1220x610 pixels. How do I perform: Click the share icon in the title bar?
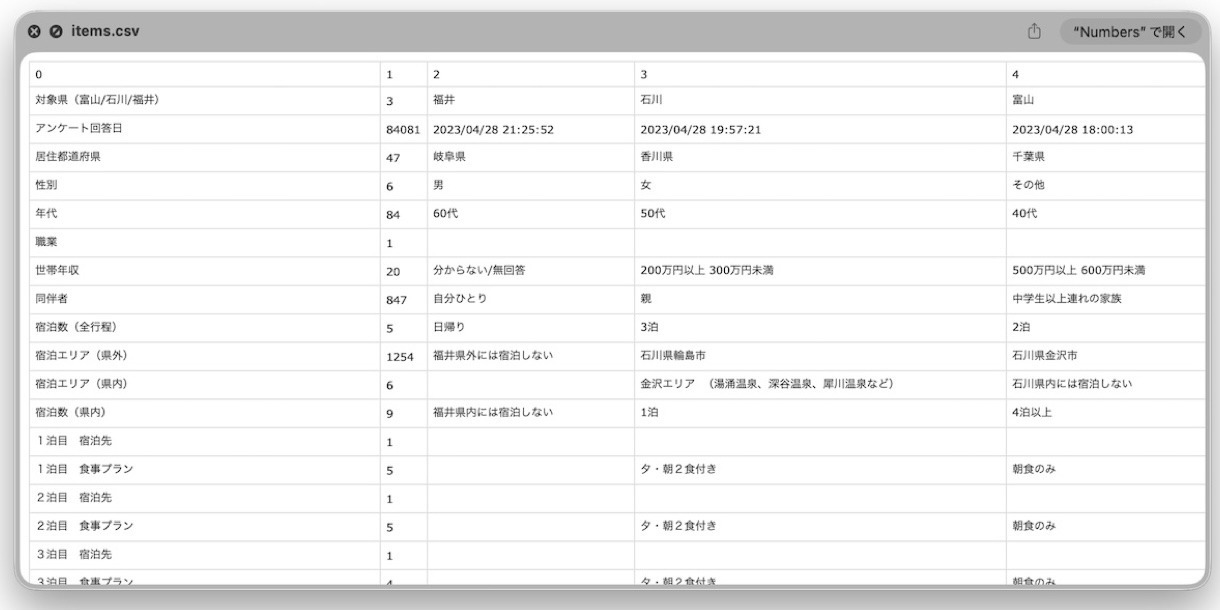click(1035, 31)
